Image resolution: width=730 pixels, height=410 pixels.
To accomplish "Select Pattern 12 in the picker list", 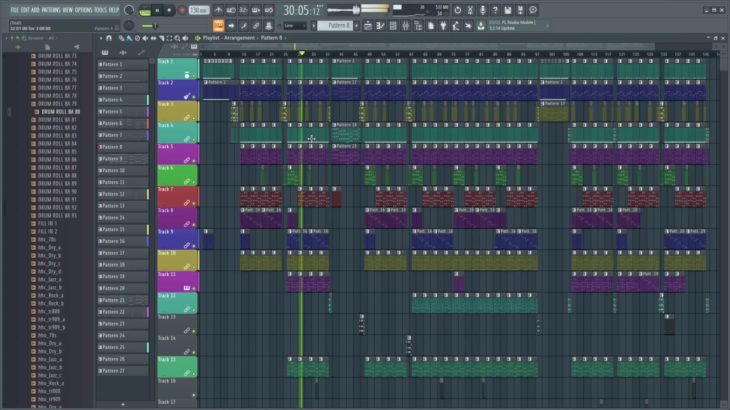I will pyautogui.click(x=123, y=194).
